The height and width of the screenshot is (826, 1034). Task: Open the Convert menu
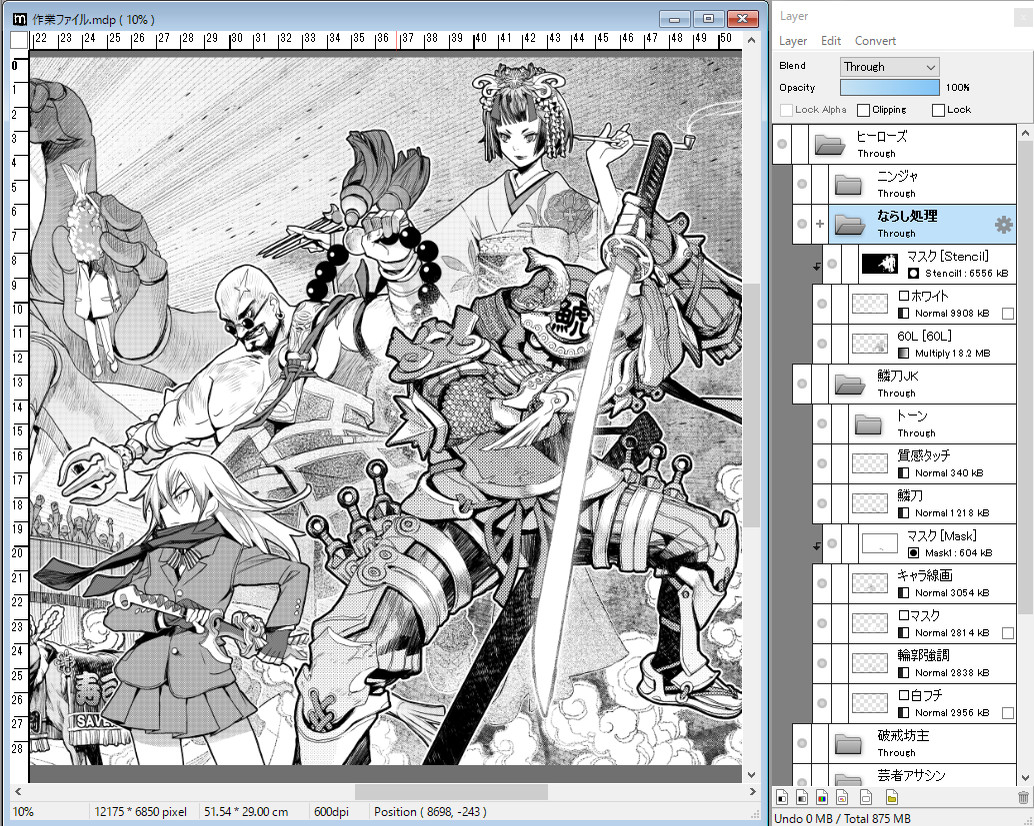[x=875, y=41]
